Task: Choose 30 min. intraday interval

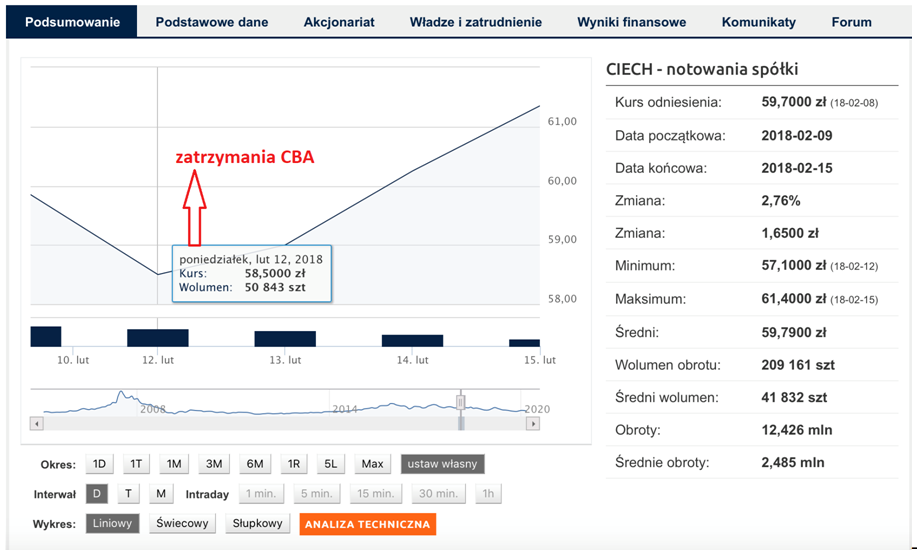Action: (439, 494)
